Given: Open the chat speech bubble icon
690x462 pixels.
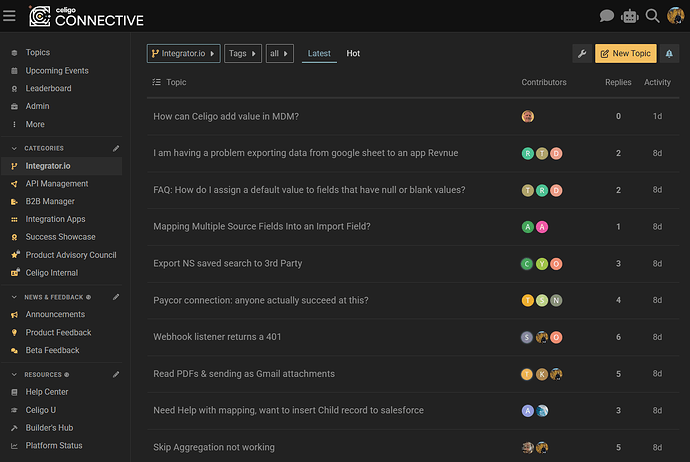Looking at the screenshot, I should coord(606,16).
